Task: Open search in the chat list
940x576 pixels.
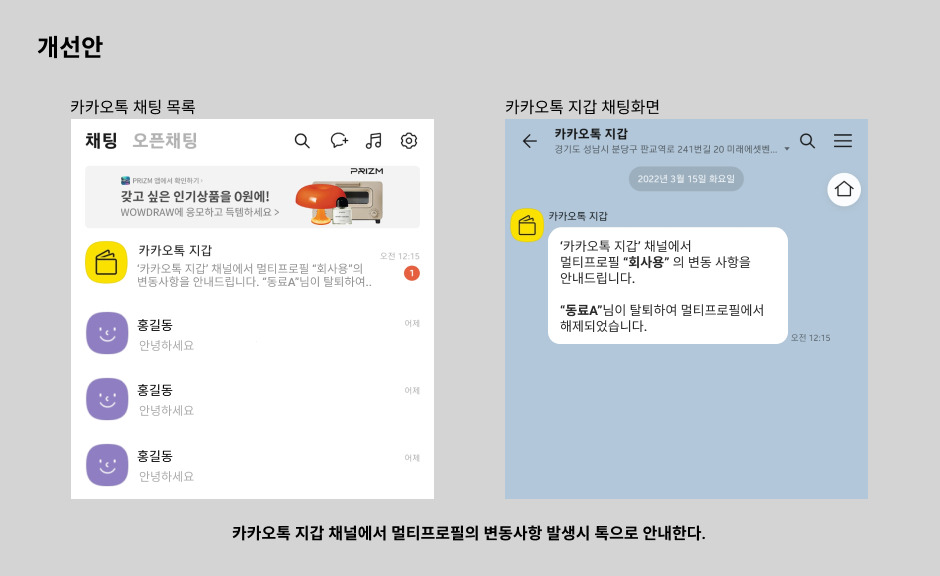Action: (x=302, y=141)
